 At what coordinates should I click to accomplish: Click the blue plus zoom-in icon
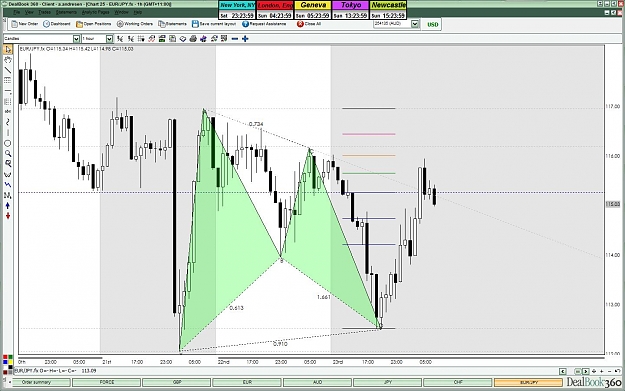(245, 39)
